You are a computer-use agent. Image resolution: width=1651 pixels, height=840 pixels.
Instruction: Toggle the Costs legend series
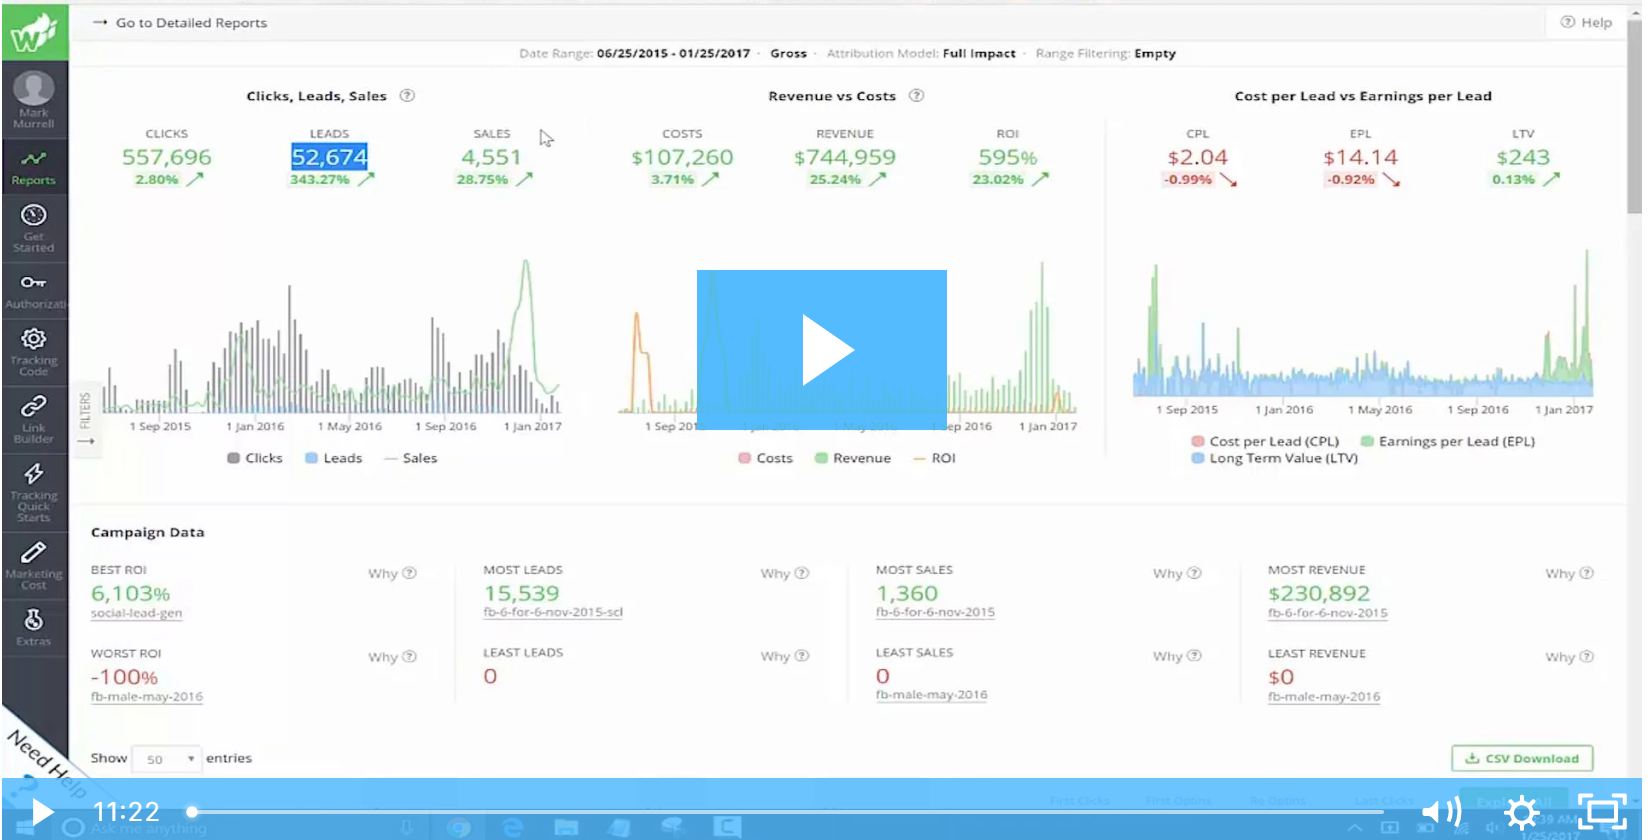tap(766, 458)
